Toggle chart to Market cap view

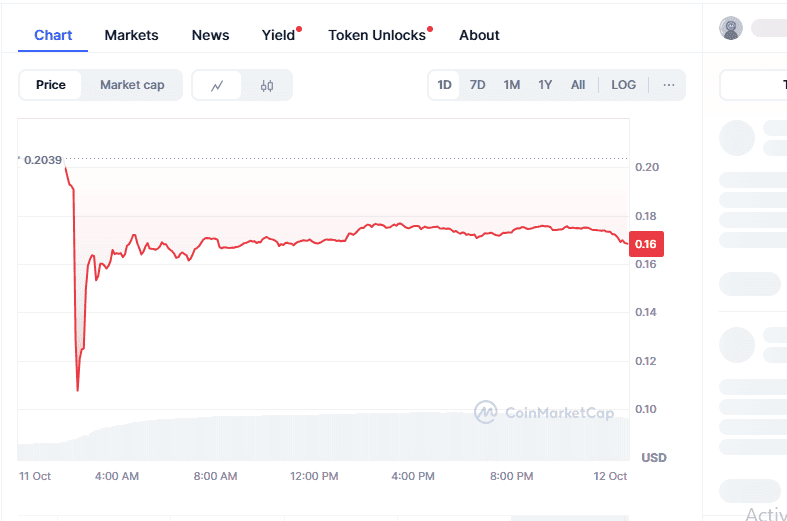click(132, 85)
